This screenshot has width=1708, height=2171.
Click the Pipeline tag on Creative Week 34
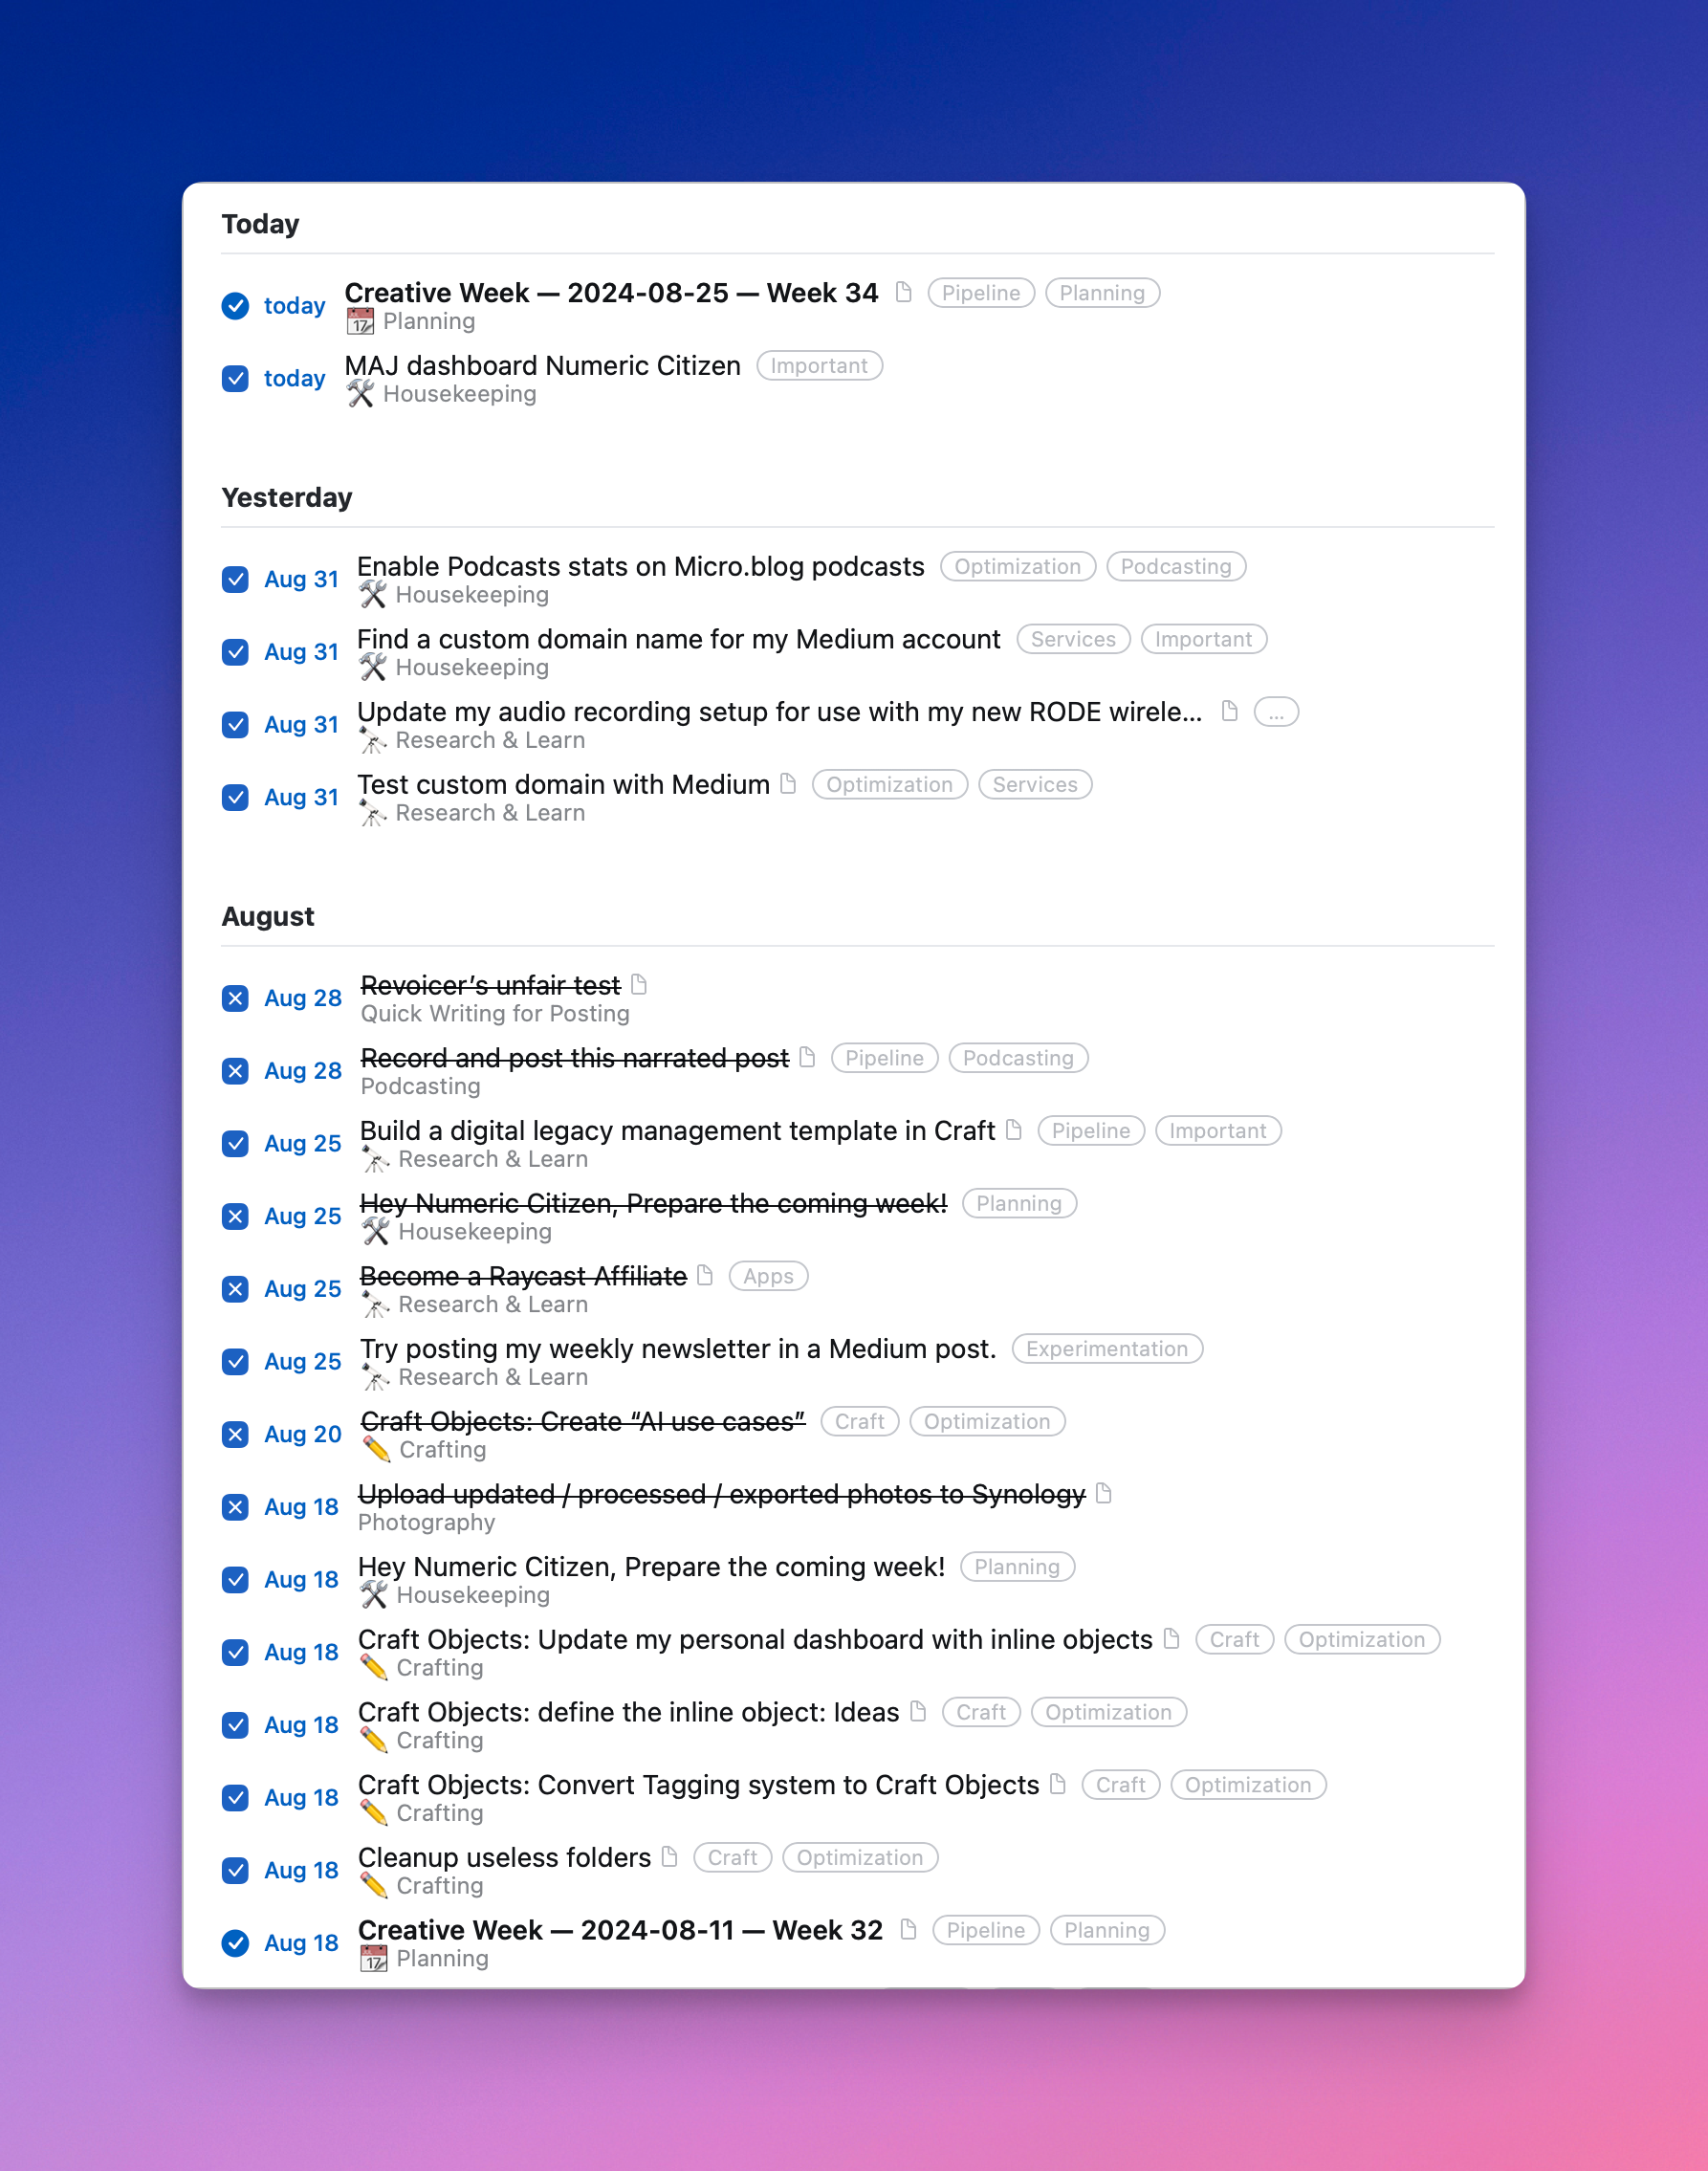click(x=979, y=293)
